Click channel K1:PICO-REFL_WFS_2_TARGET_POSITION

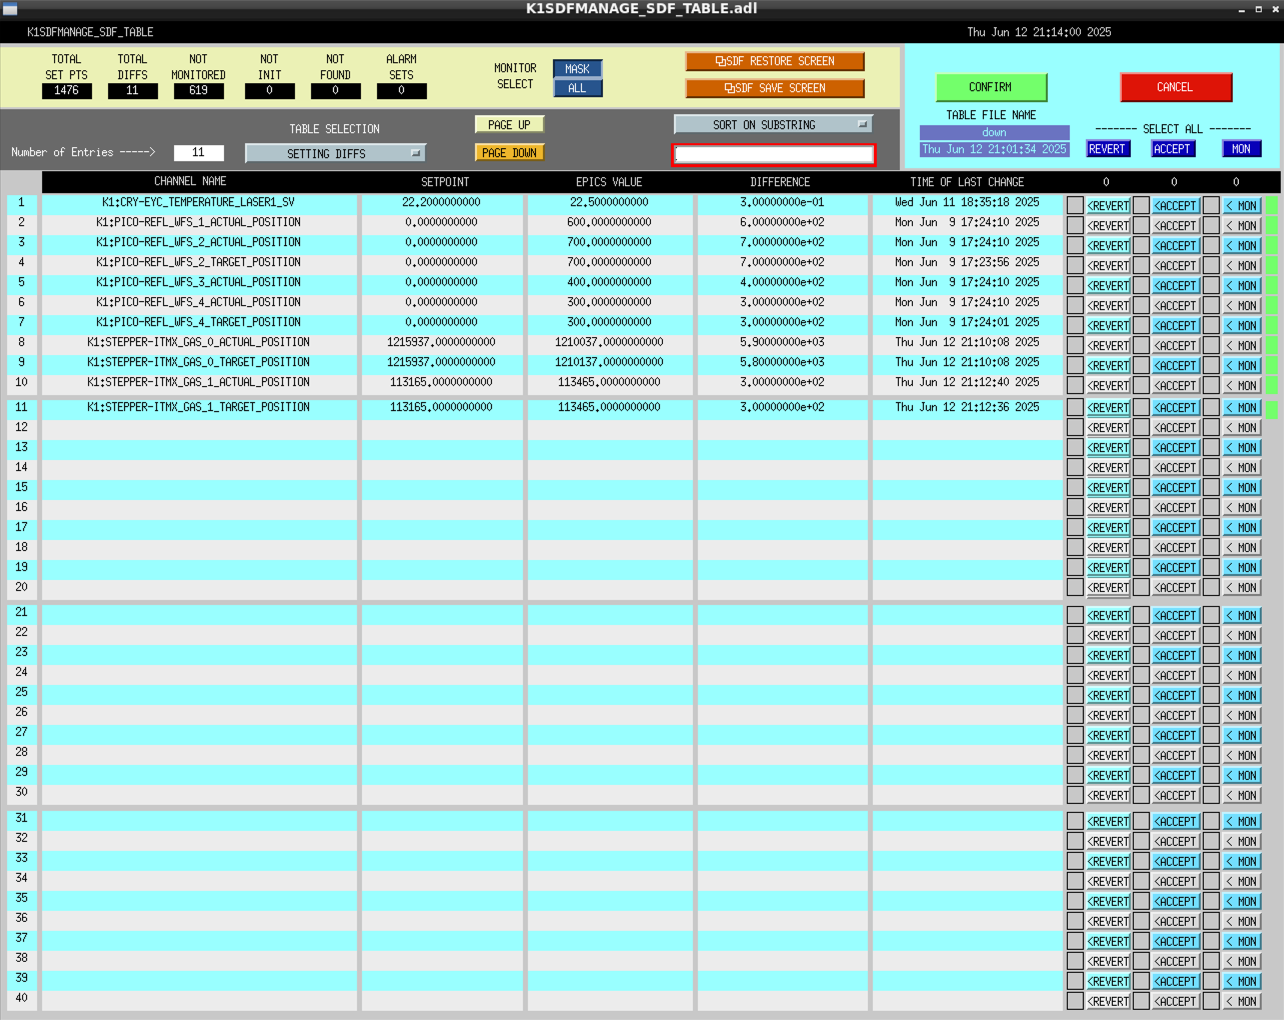198,262
